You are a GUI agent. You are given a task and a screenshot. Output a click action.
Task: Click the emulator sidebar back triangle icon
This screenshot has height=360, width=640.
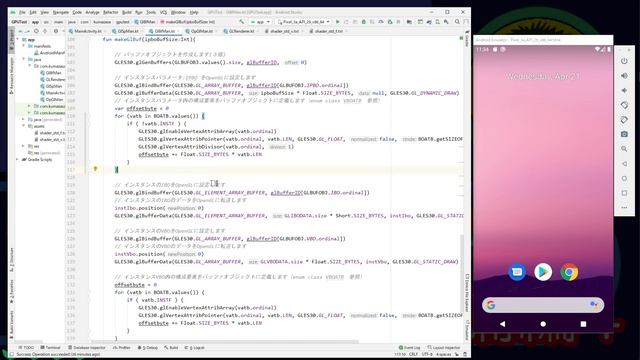click(x=624, y=164)
